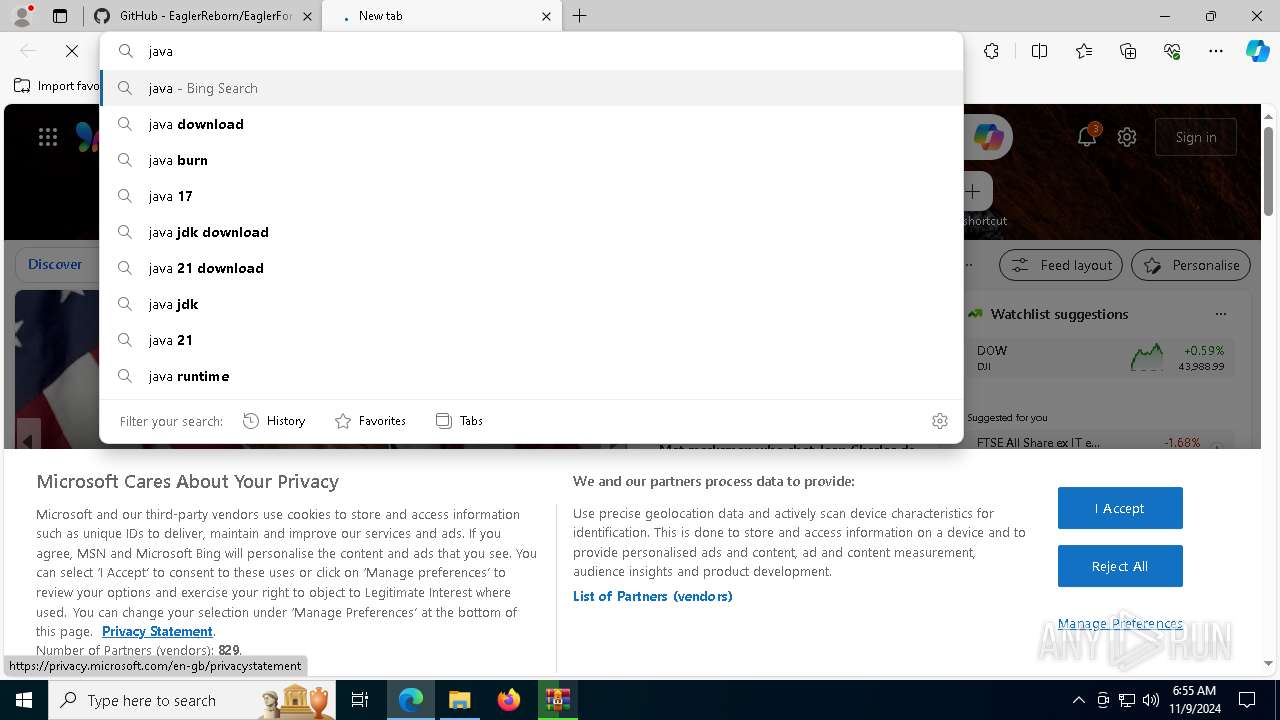This screenshot has width=1280, height=720.
Task: Open Watchlist suggestions more options
Action: click(1220, 314)
